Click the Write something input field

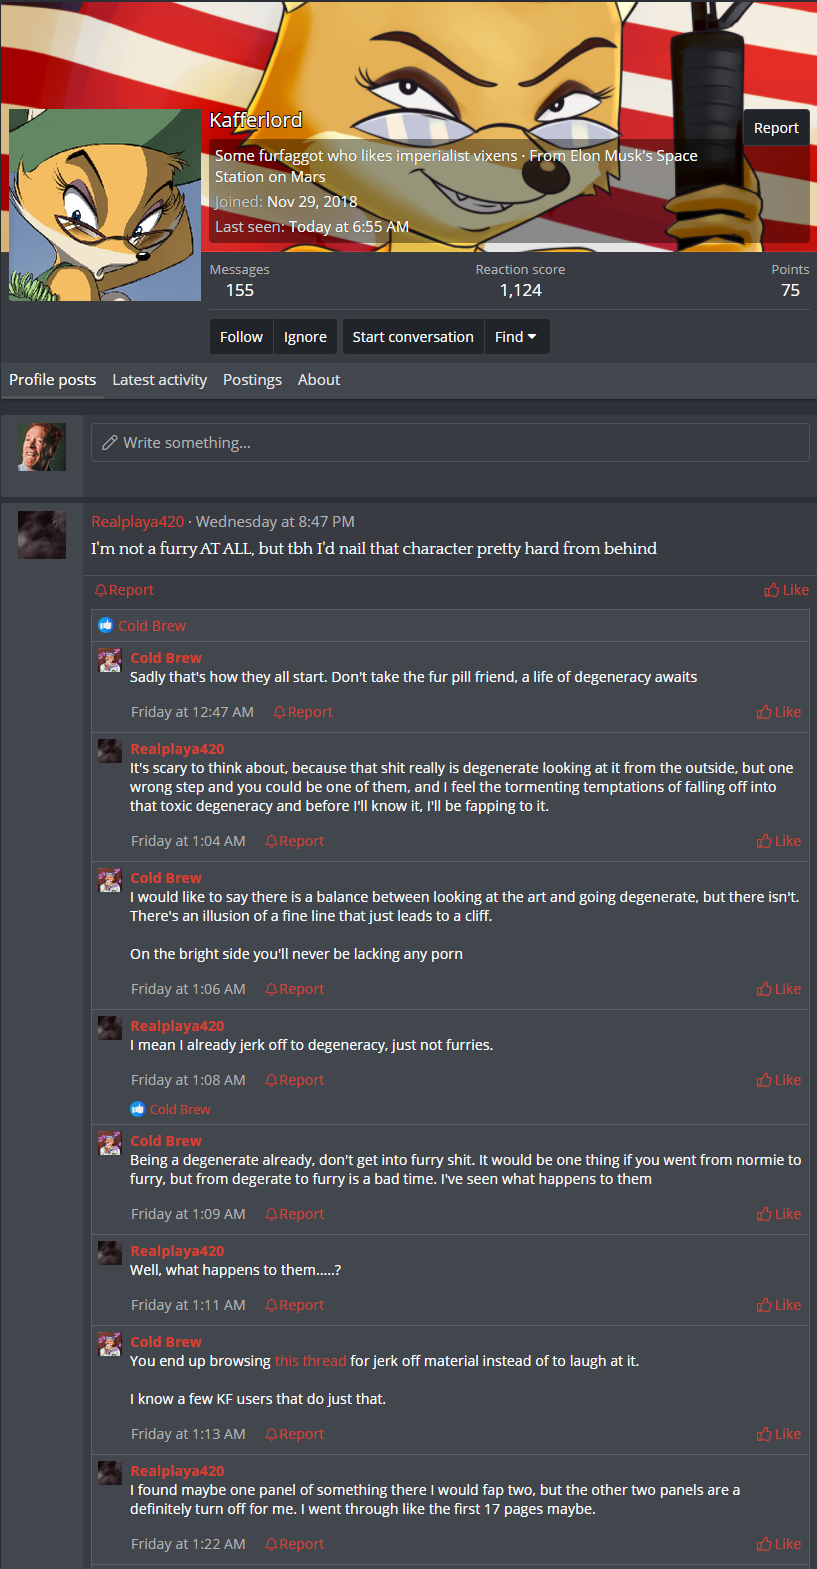coord(450,442)
